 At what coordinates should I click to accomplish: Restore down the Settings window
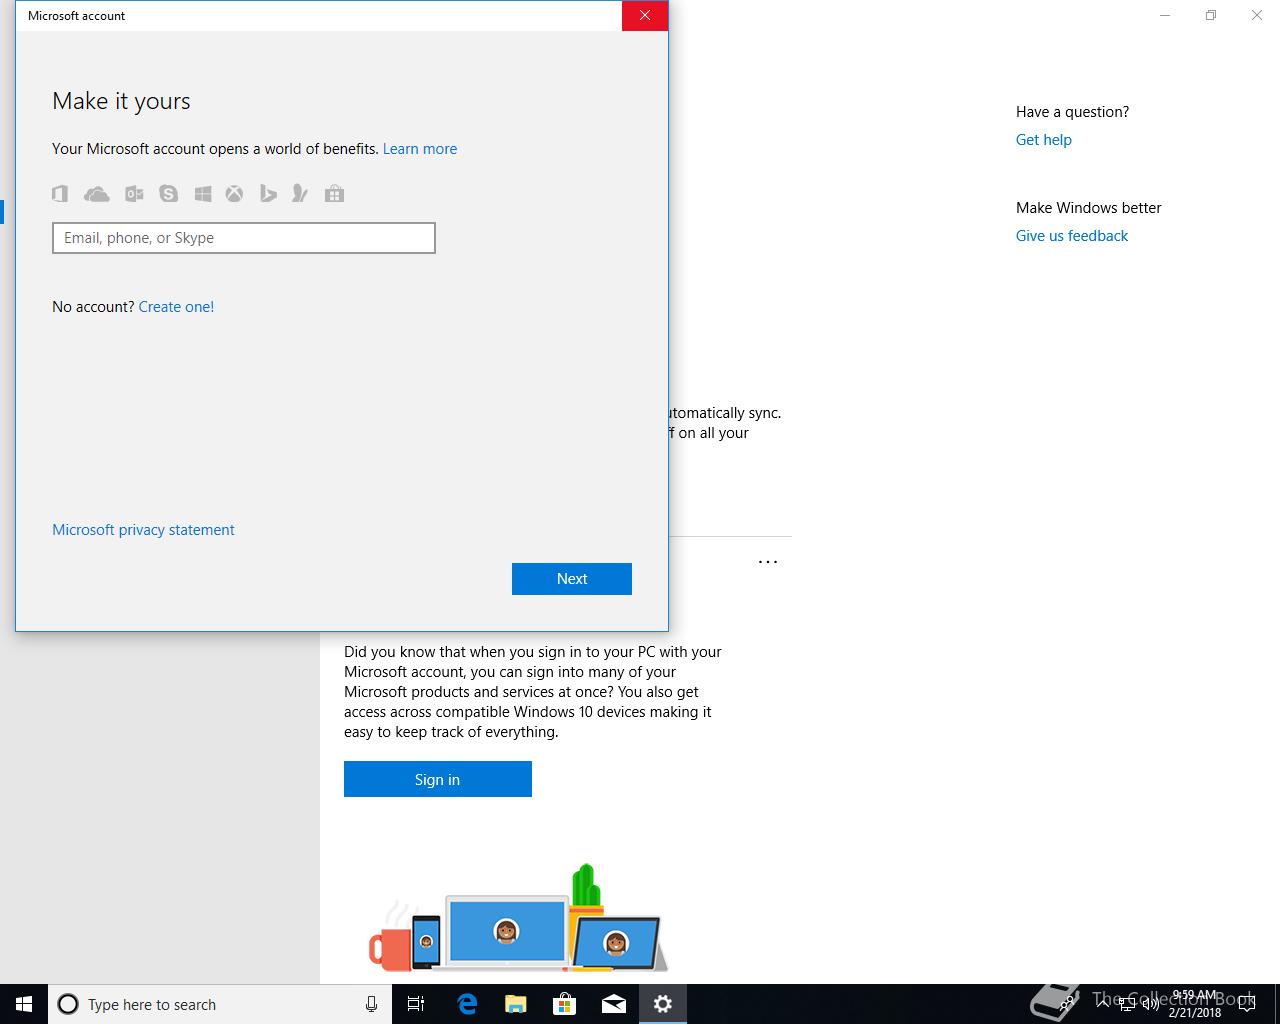[1211, 16]
